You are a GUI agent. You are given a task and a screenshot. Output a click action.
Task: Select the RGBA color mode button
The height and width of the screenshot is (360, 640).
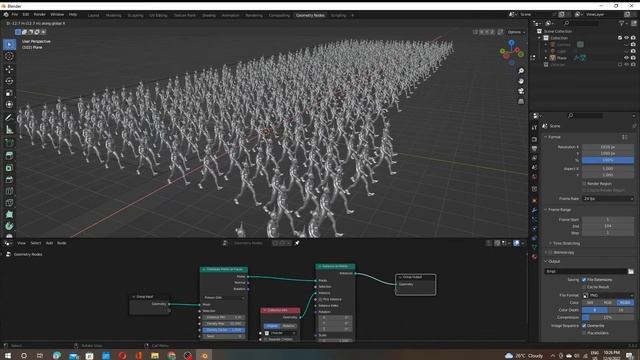pos(625,302)
